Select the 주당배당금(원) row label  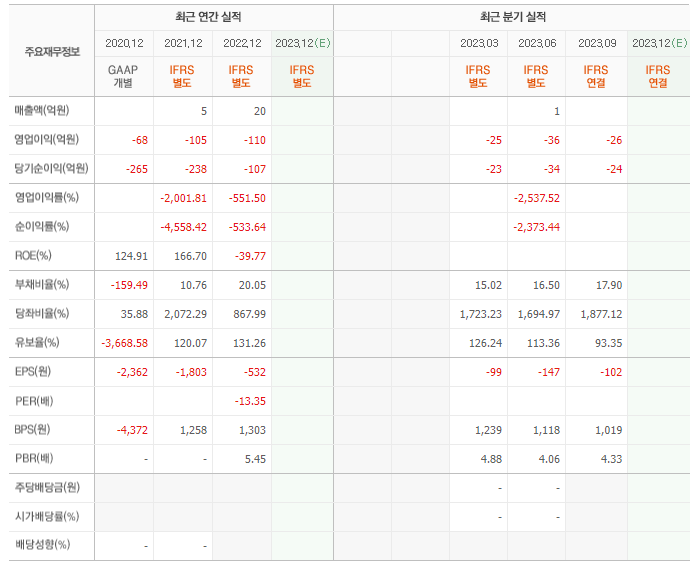(x=47, y=487)
